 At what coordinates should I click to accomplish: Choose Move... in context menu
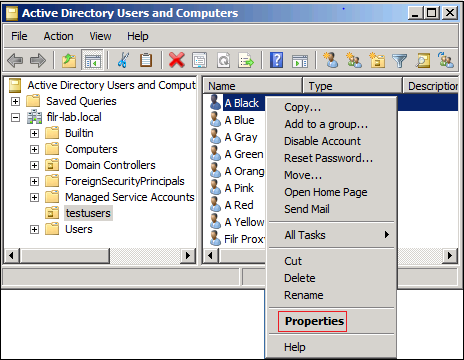click(331, 175)
